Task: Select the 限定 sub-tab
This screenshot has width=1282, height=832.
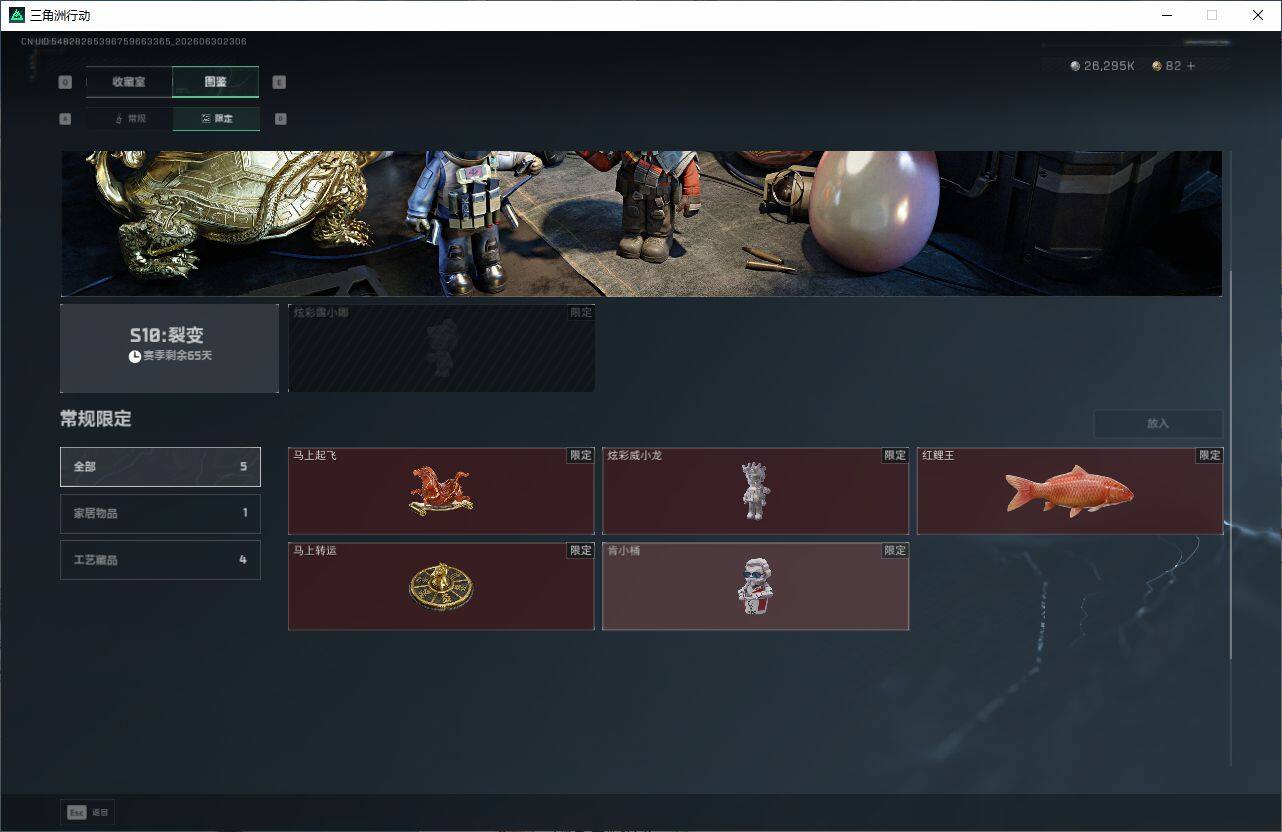Action: [x=216, y=119]
